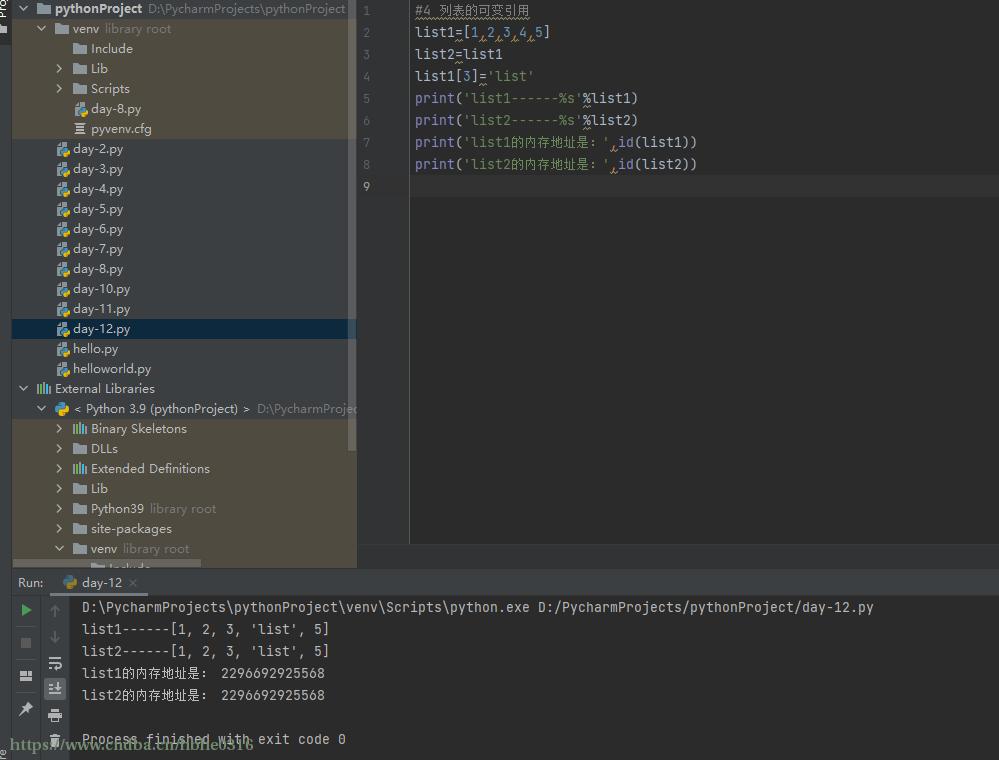Click line number 9 in the gutter
Viewport: 999px width, 760px height.
[366, 186]
